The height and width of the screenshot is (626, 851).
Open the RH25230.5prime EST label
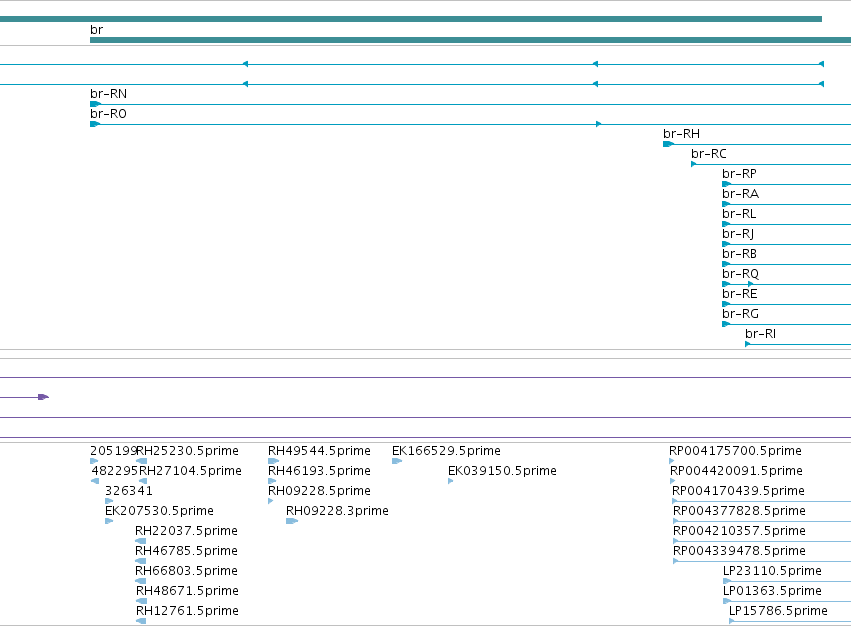[187, 451]
